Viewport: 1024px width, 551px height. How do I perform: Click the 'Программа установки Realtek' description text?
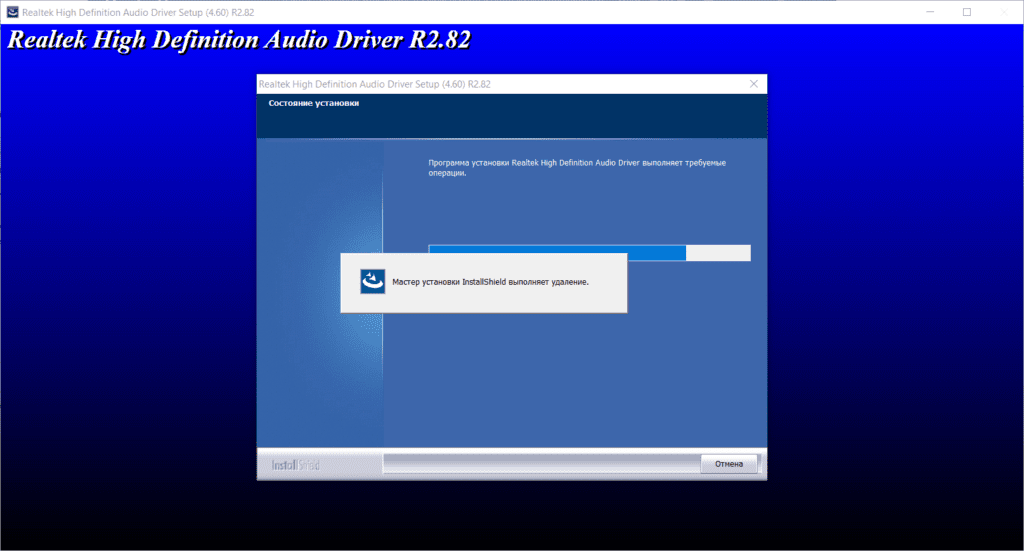pyautogui.click(x=577, y=168)
